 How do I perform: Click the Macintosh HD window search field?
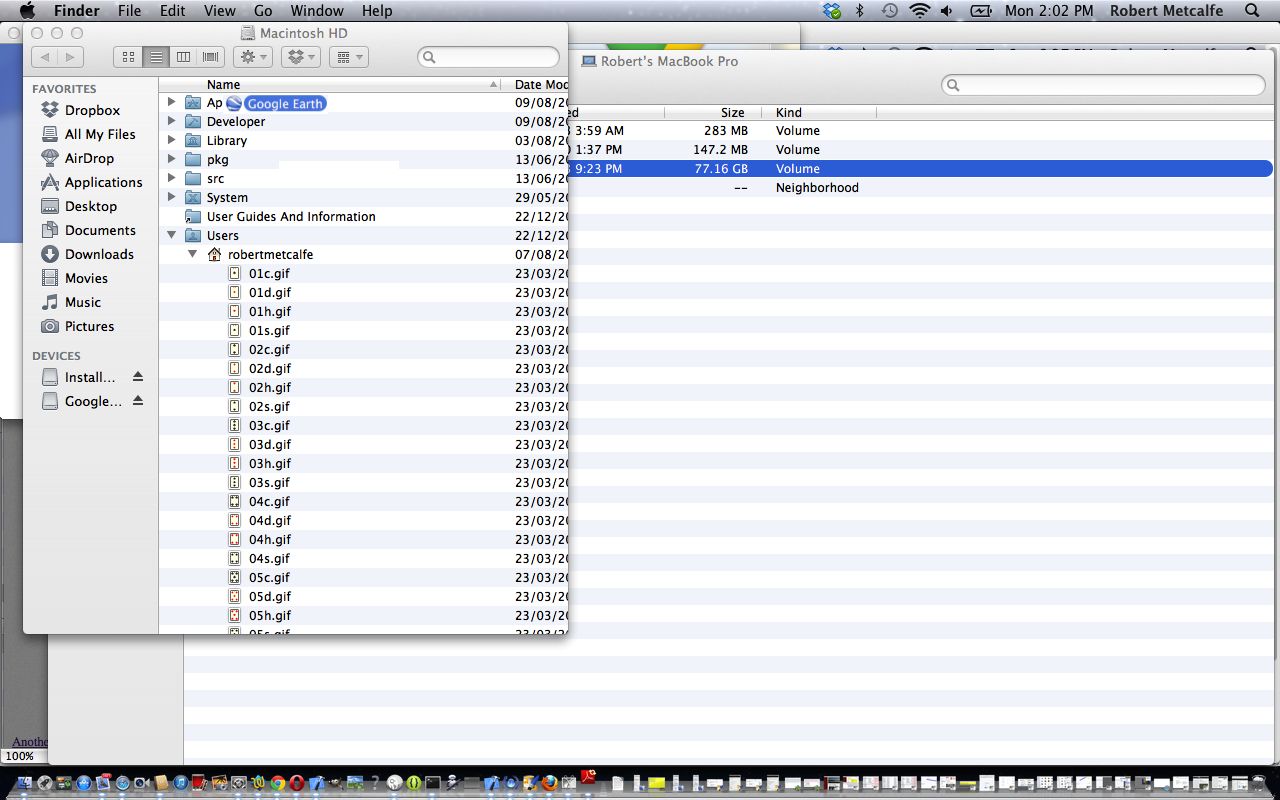[490, 57]
